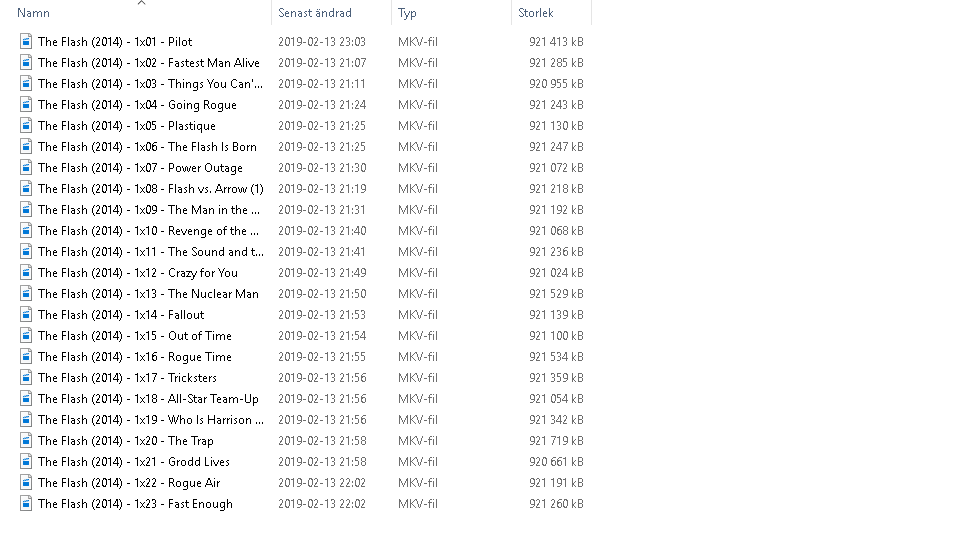
Task: Click the Typ column header
Action: (x=407, y=14)
